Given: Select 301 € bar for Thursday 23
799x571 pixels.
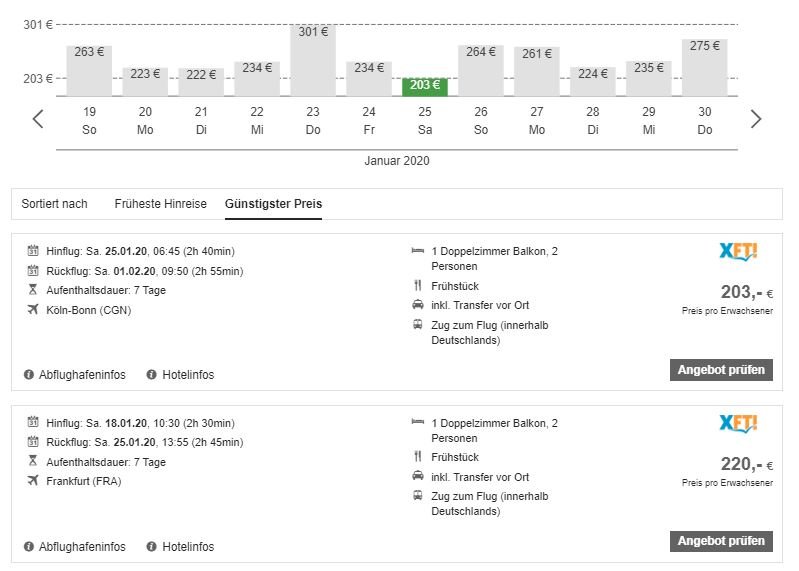Looking at the screenshot, I should 313,60.
